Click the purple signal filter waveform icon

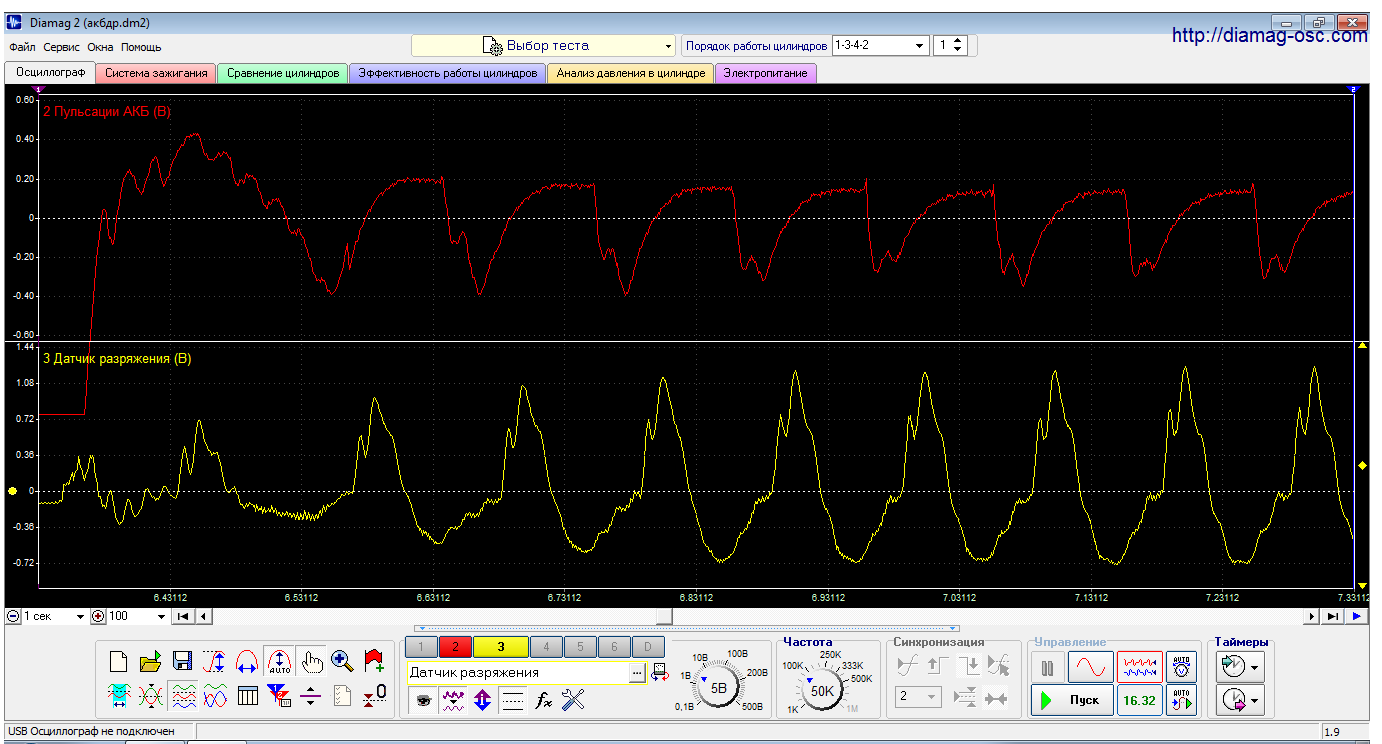coord(453,701)
